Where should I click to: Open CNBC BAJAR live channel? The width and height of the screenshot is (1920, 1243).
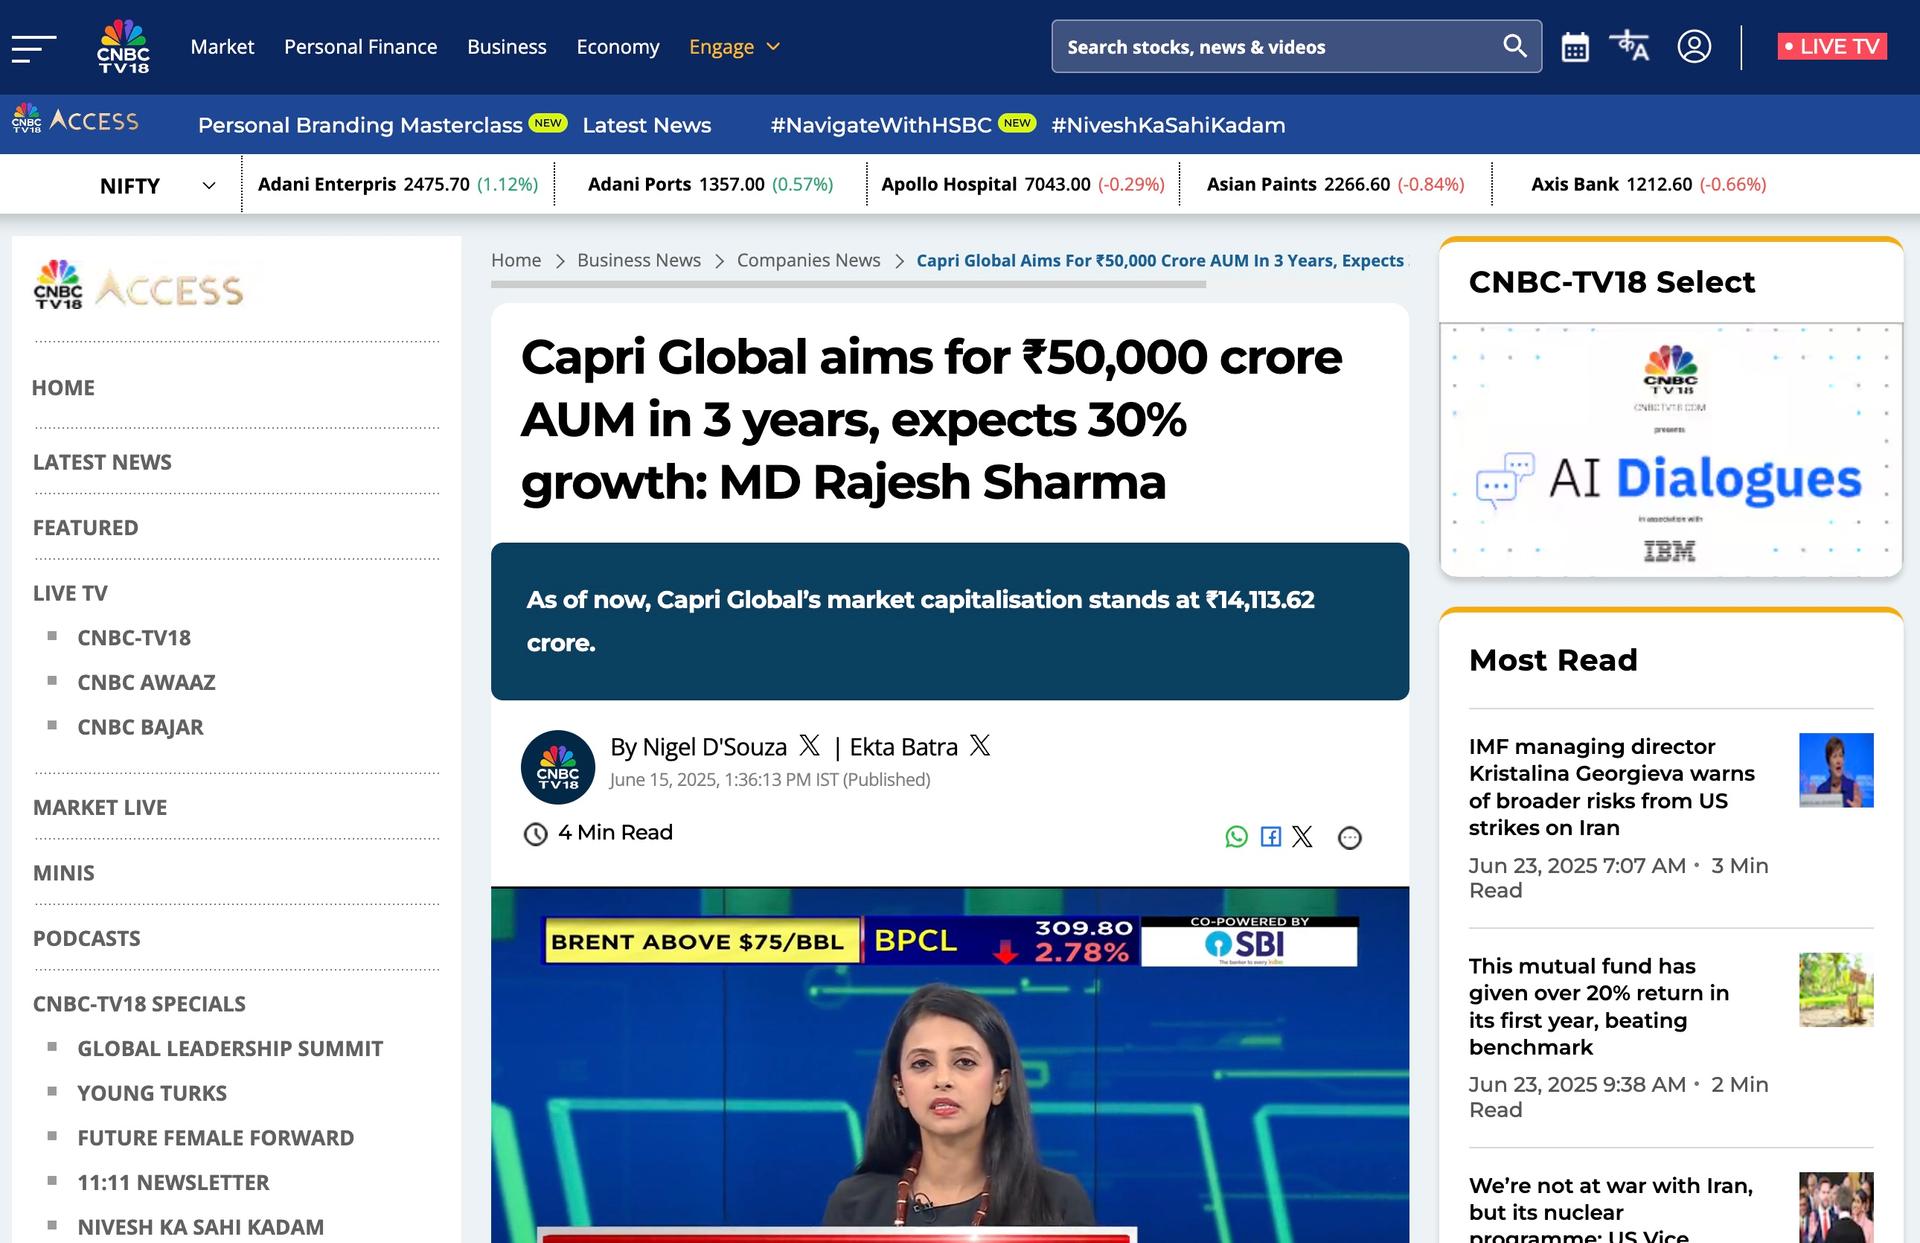coord(141,727)
